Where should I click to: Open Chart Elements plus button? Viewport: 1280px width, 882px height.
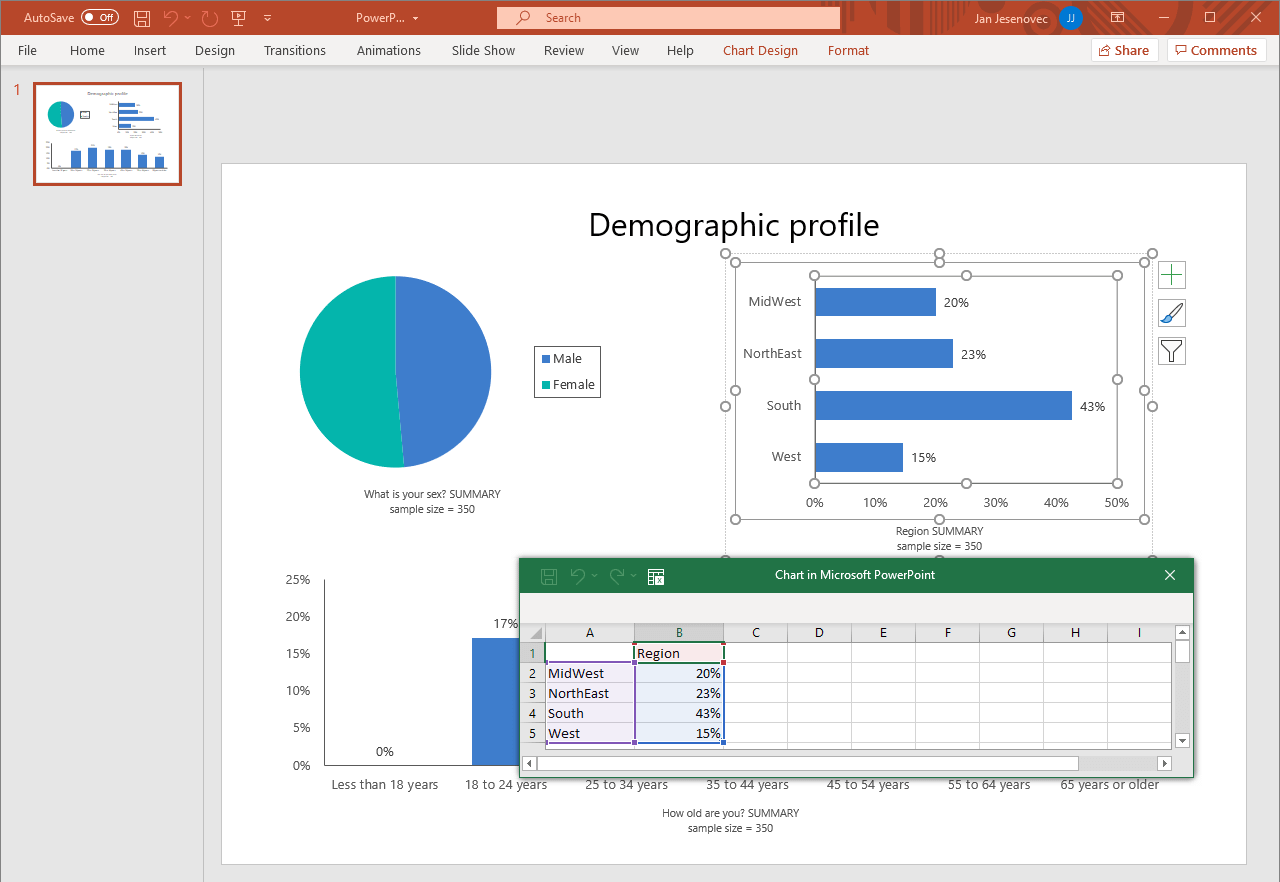click(x=1172, y=275)
